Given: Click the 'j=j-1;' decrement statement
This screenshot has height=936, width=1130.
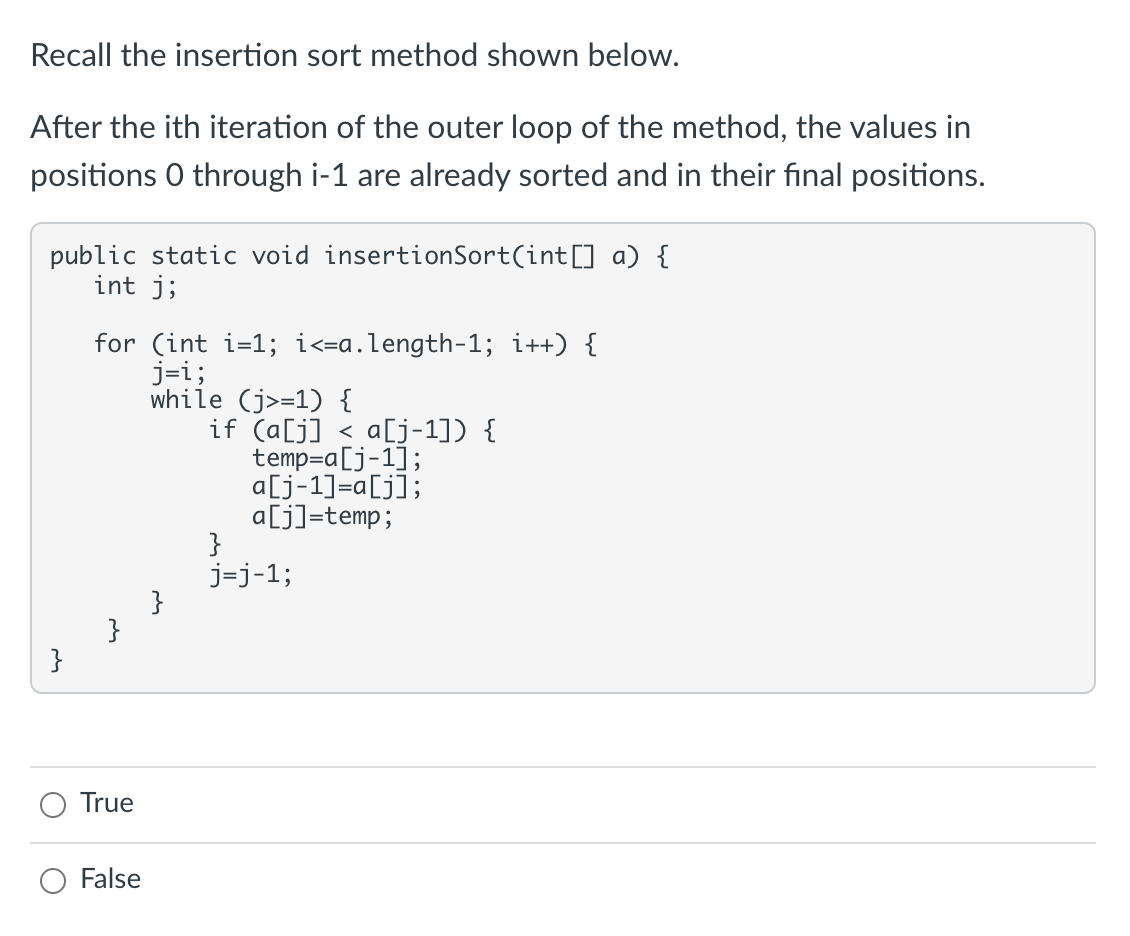Looking at the screenshot, I should point(251,574).
